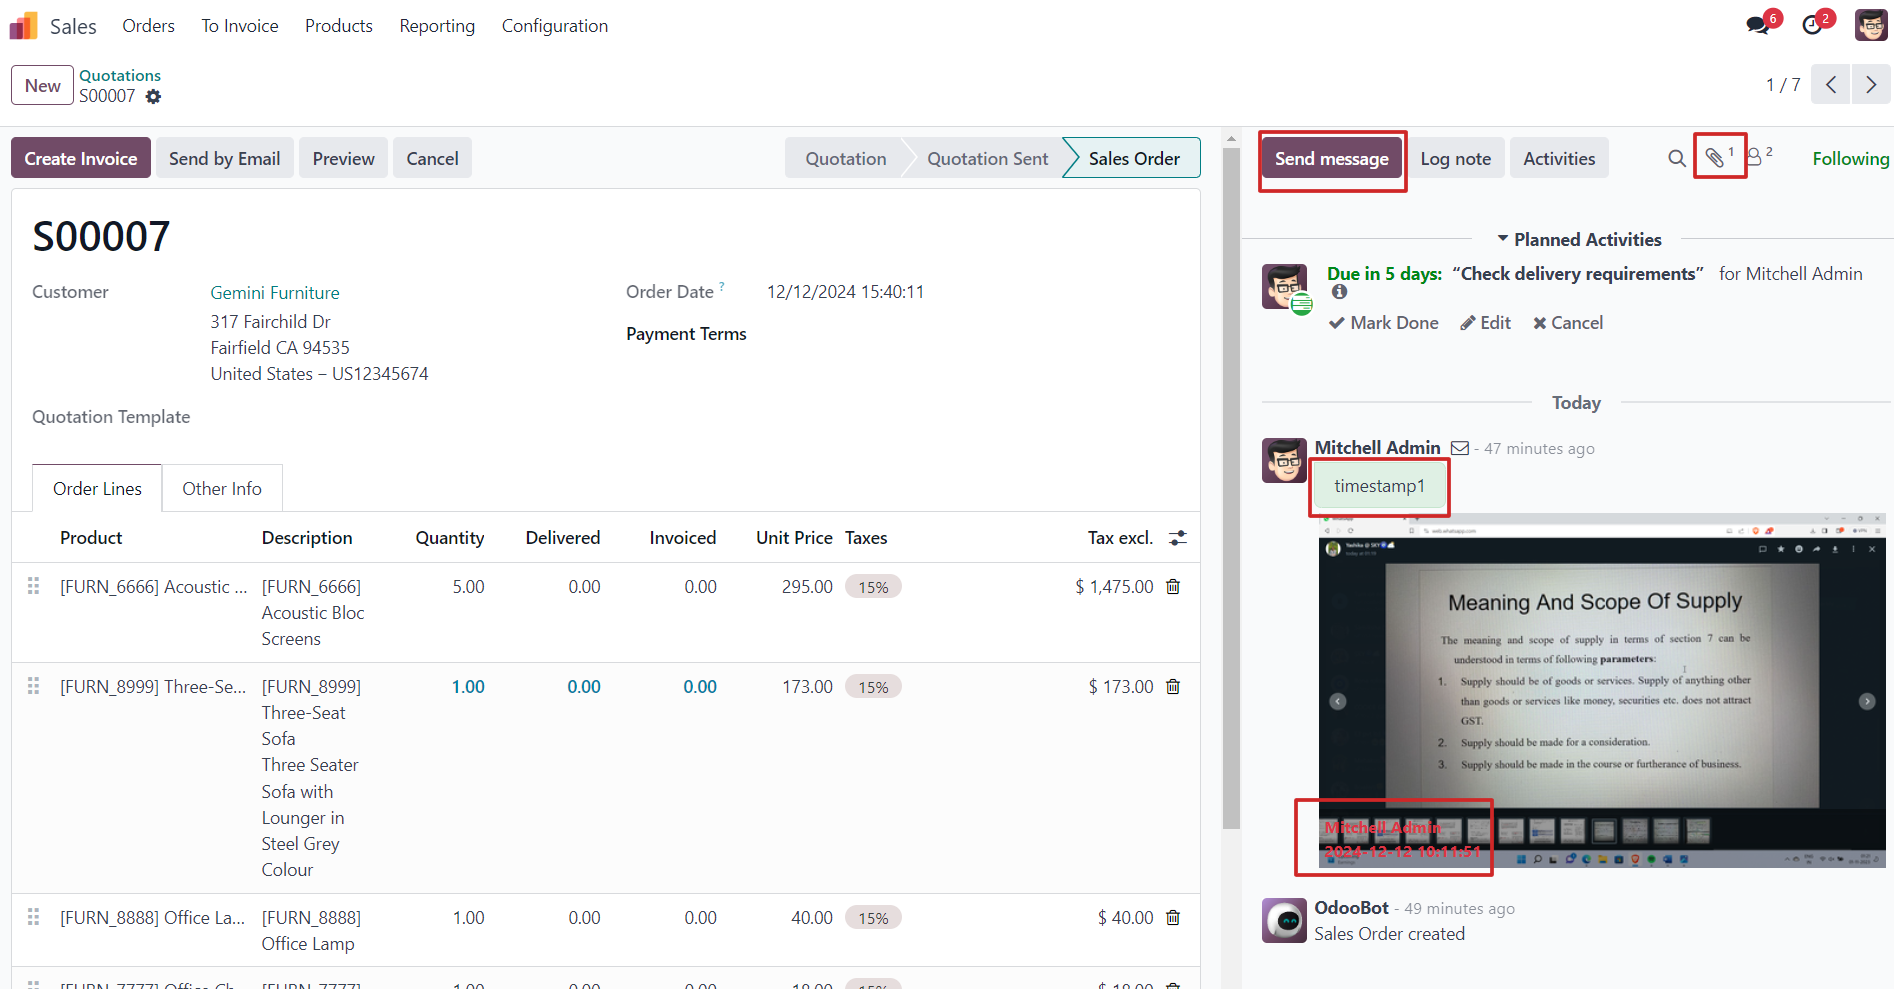Switch to the Other Info tab
The image size is (1894, 989).
tap(222, 489)
